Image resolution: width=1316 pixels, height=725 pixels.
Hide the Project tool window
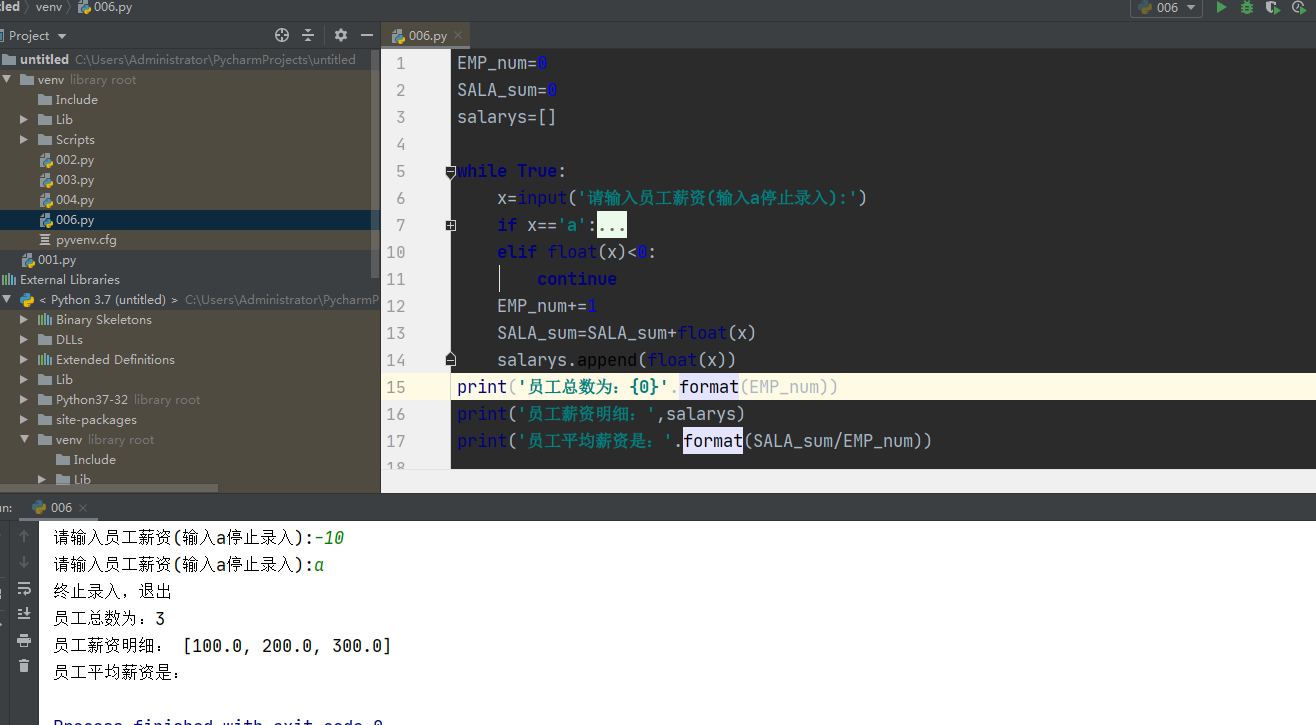[366, 35]
